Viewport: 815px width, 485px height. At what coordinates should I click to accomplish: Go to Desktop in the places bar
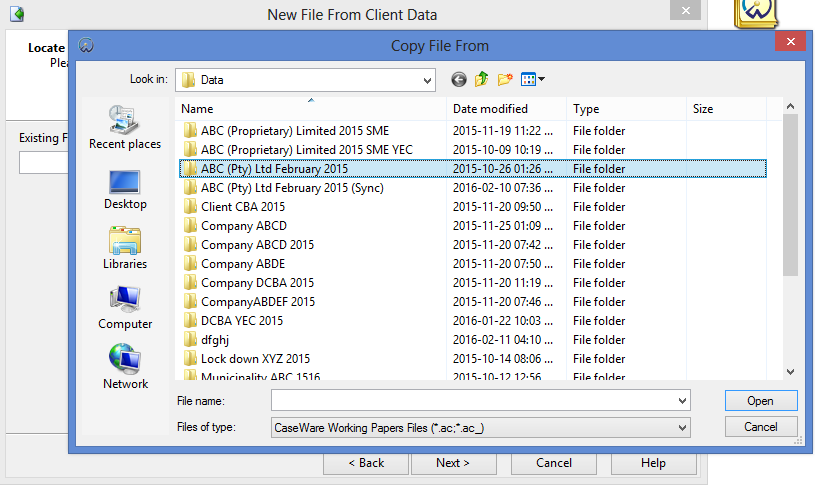125,188
